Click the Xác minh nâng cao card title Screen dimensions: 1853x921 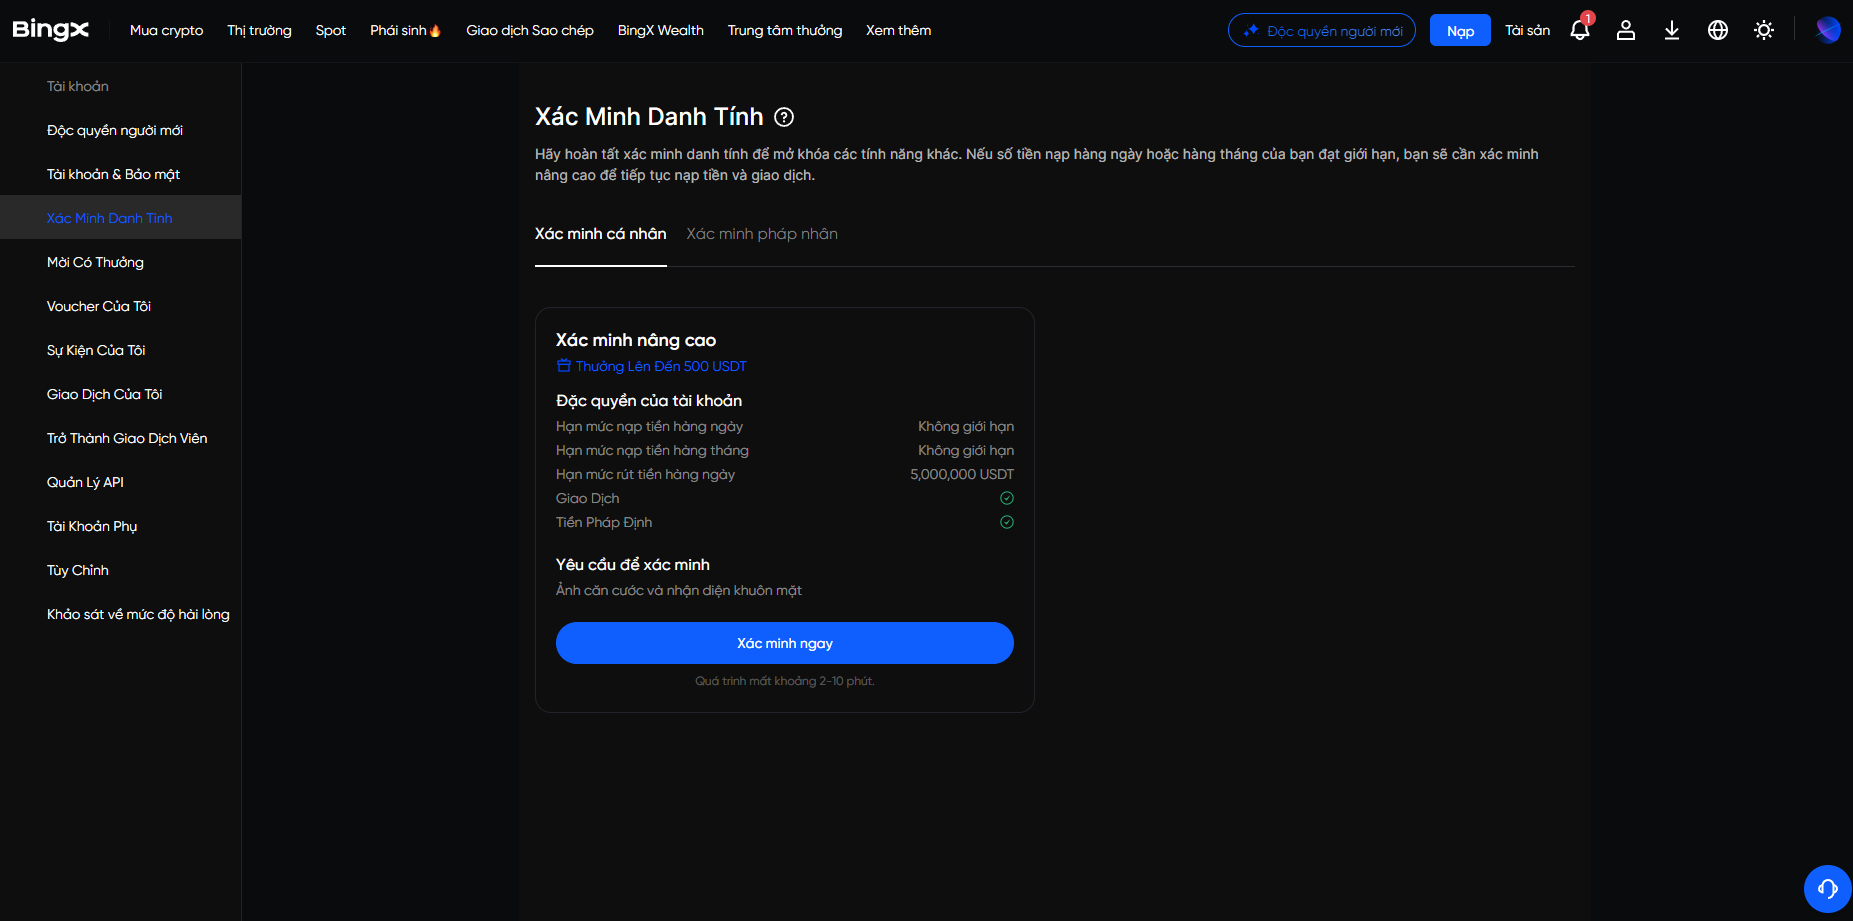pyautogui.click(x=636, y=340)
